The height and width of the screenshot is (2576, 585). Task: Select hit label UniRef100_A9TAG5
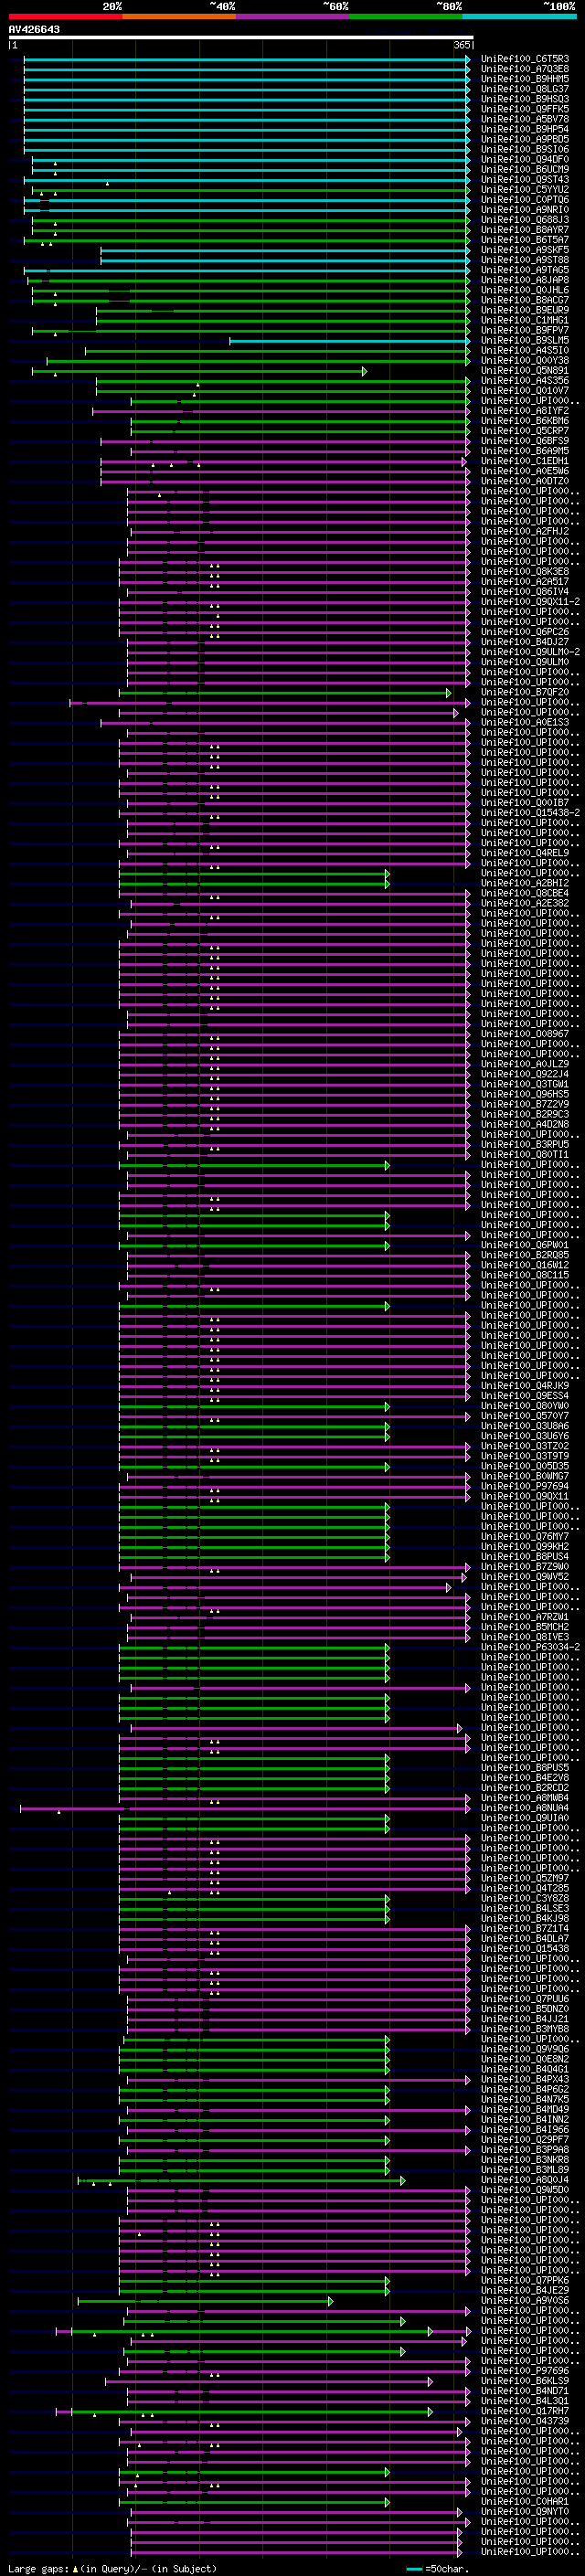click(525, 270)
